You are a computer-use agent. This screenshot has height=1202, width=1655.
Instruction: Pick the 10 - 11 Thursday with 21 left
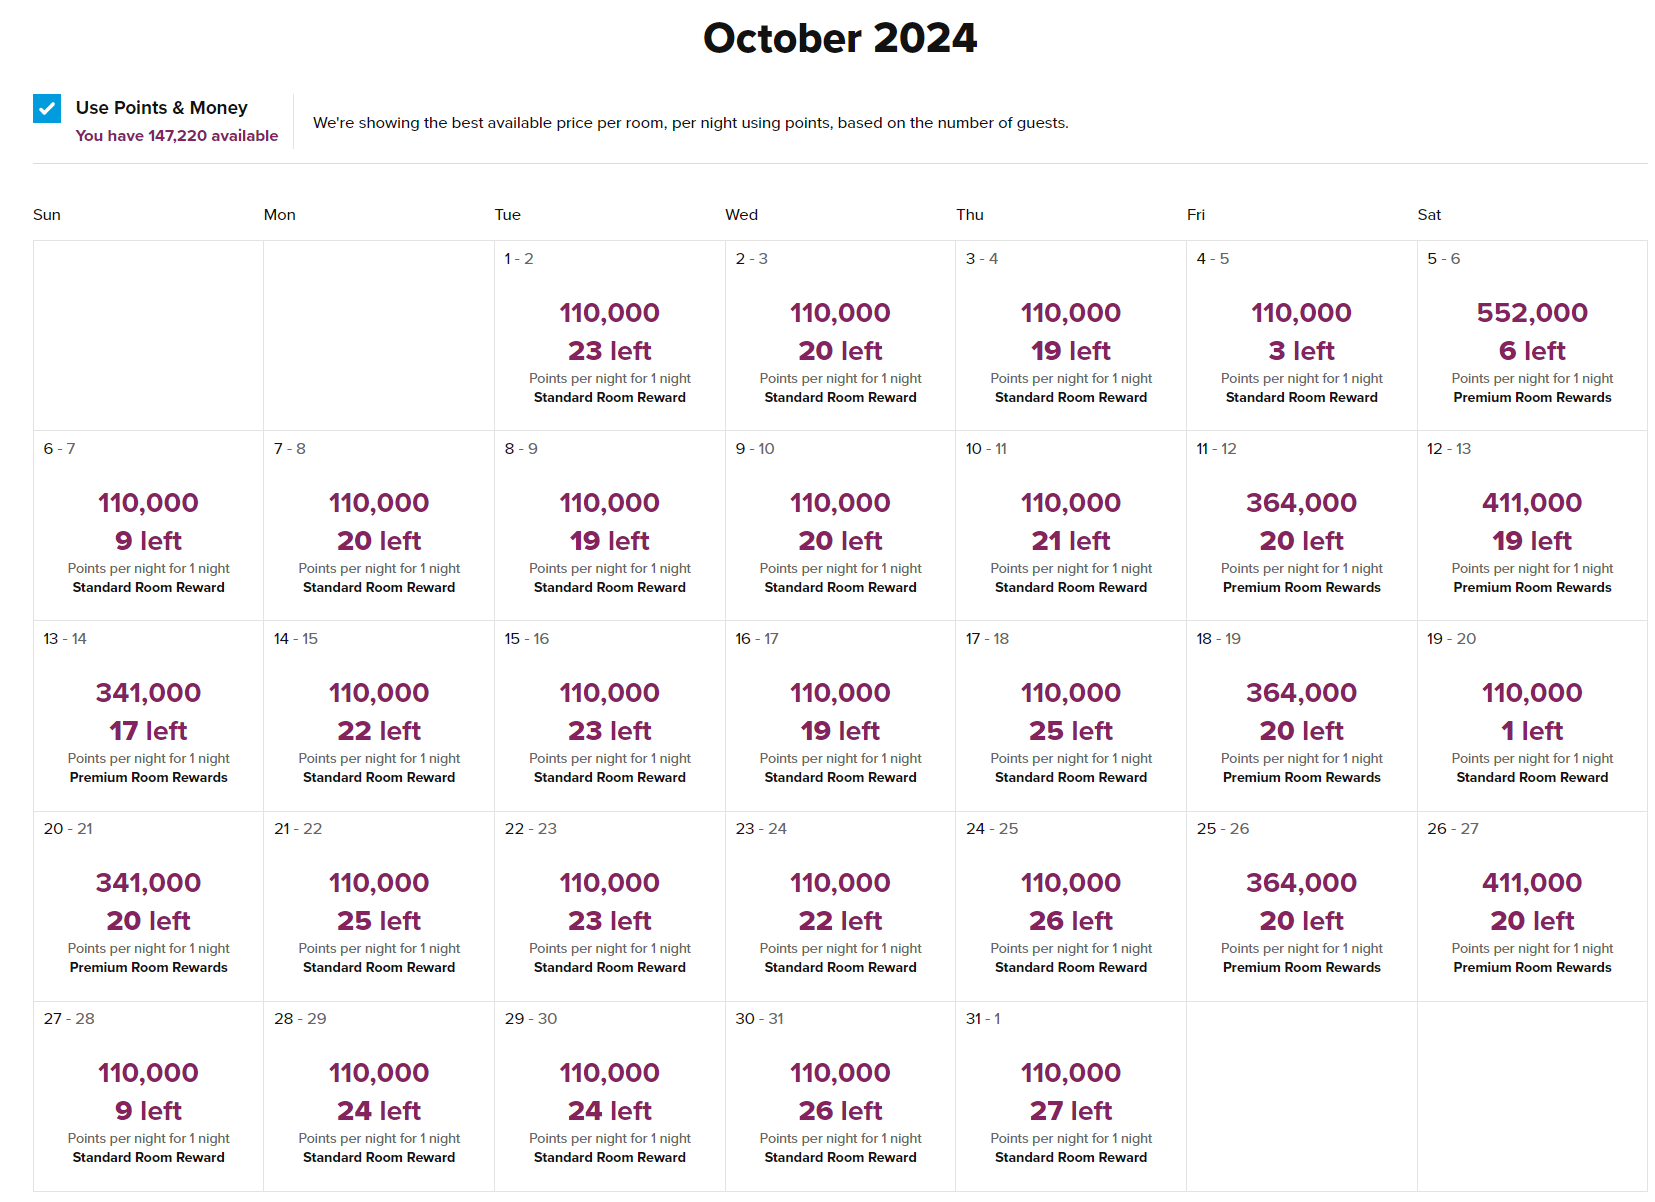[1071, 526]
